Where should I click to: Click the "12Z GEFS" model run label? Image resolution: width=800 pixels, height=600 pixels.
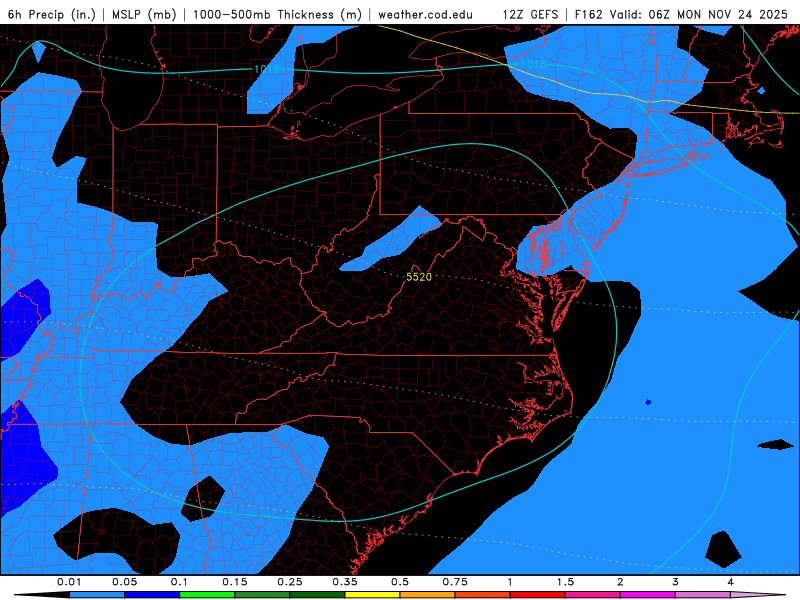coord(531,14)
